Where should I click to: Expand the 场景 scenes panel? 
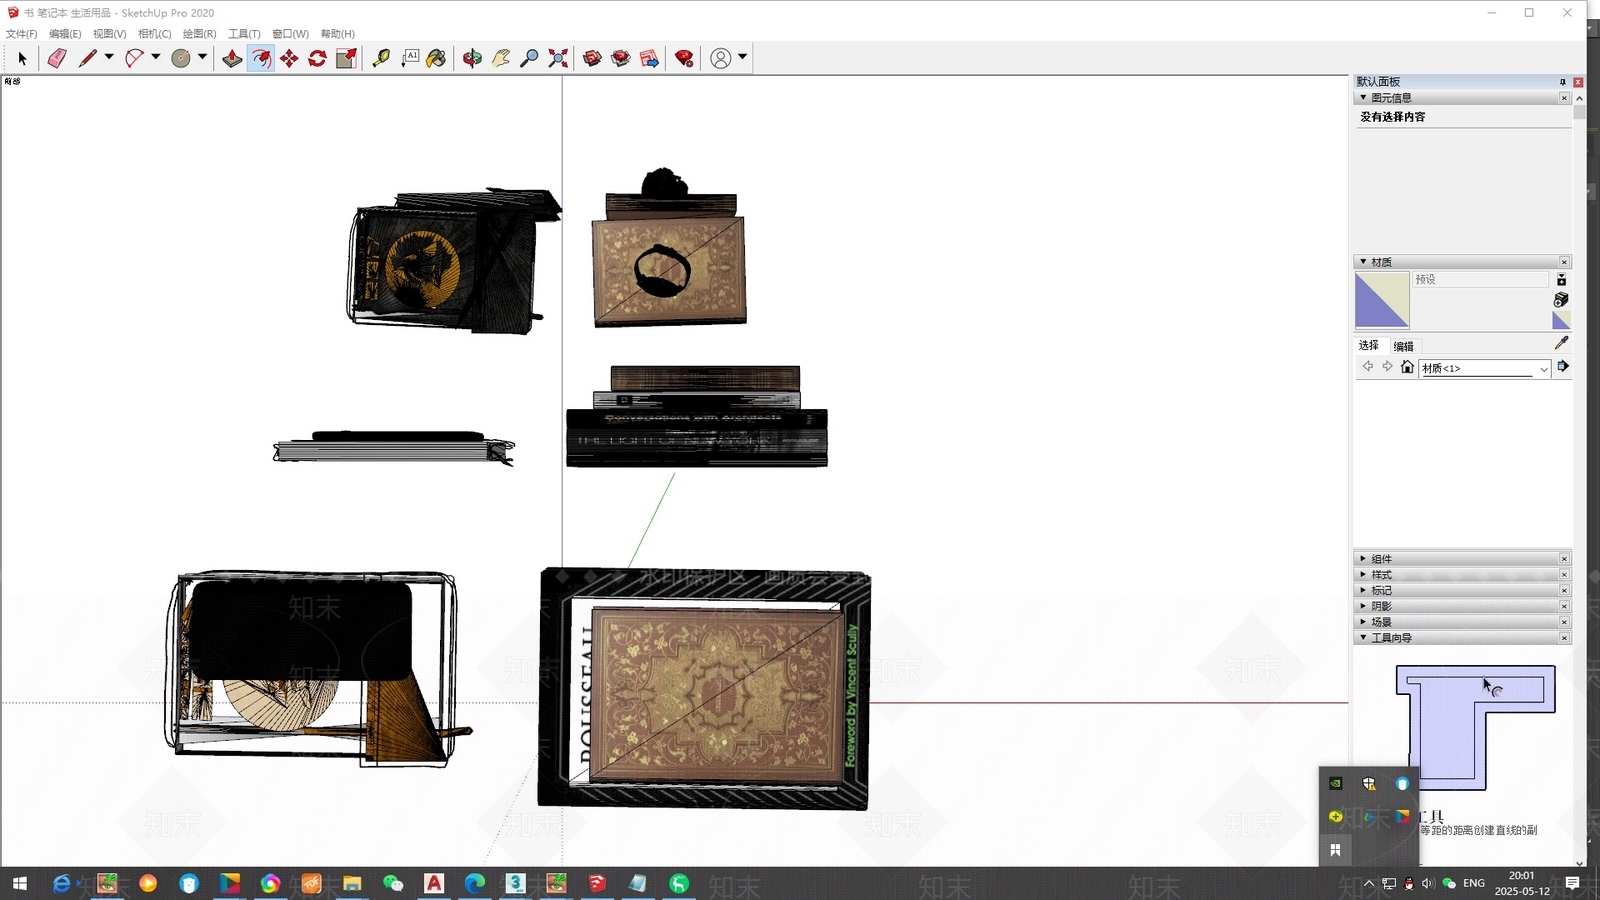coord(1363,622)
